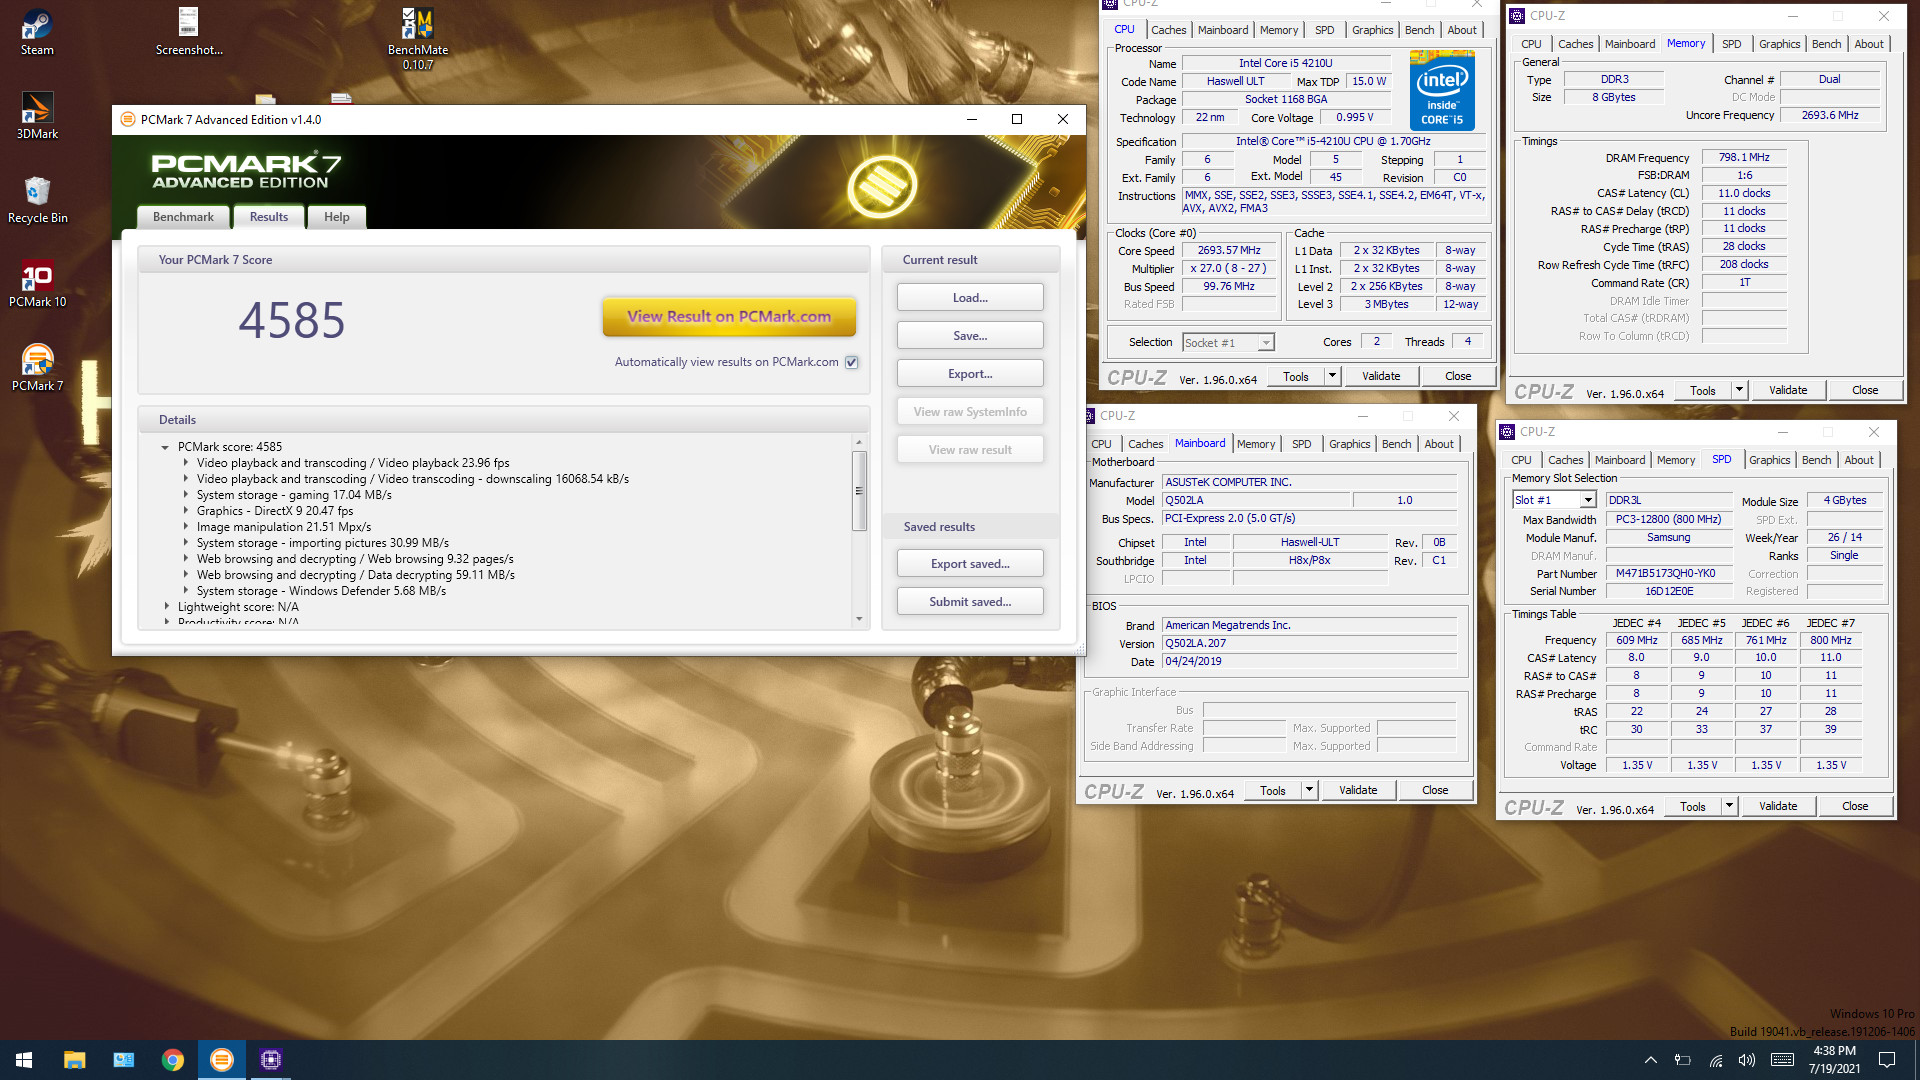Select the PCMark 7 desktop icon
The image size is (1920, 1080).
click(x=37, y=368)
